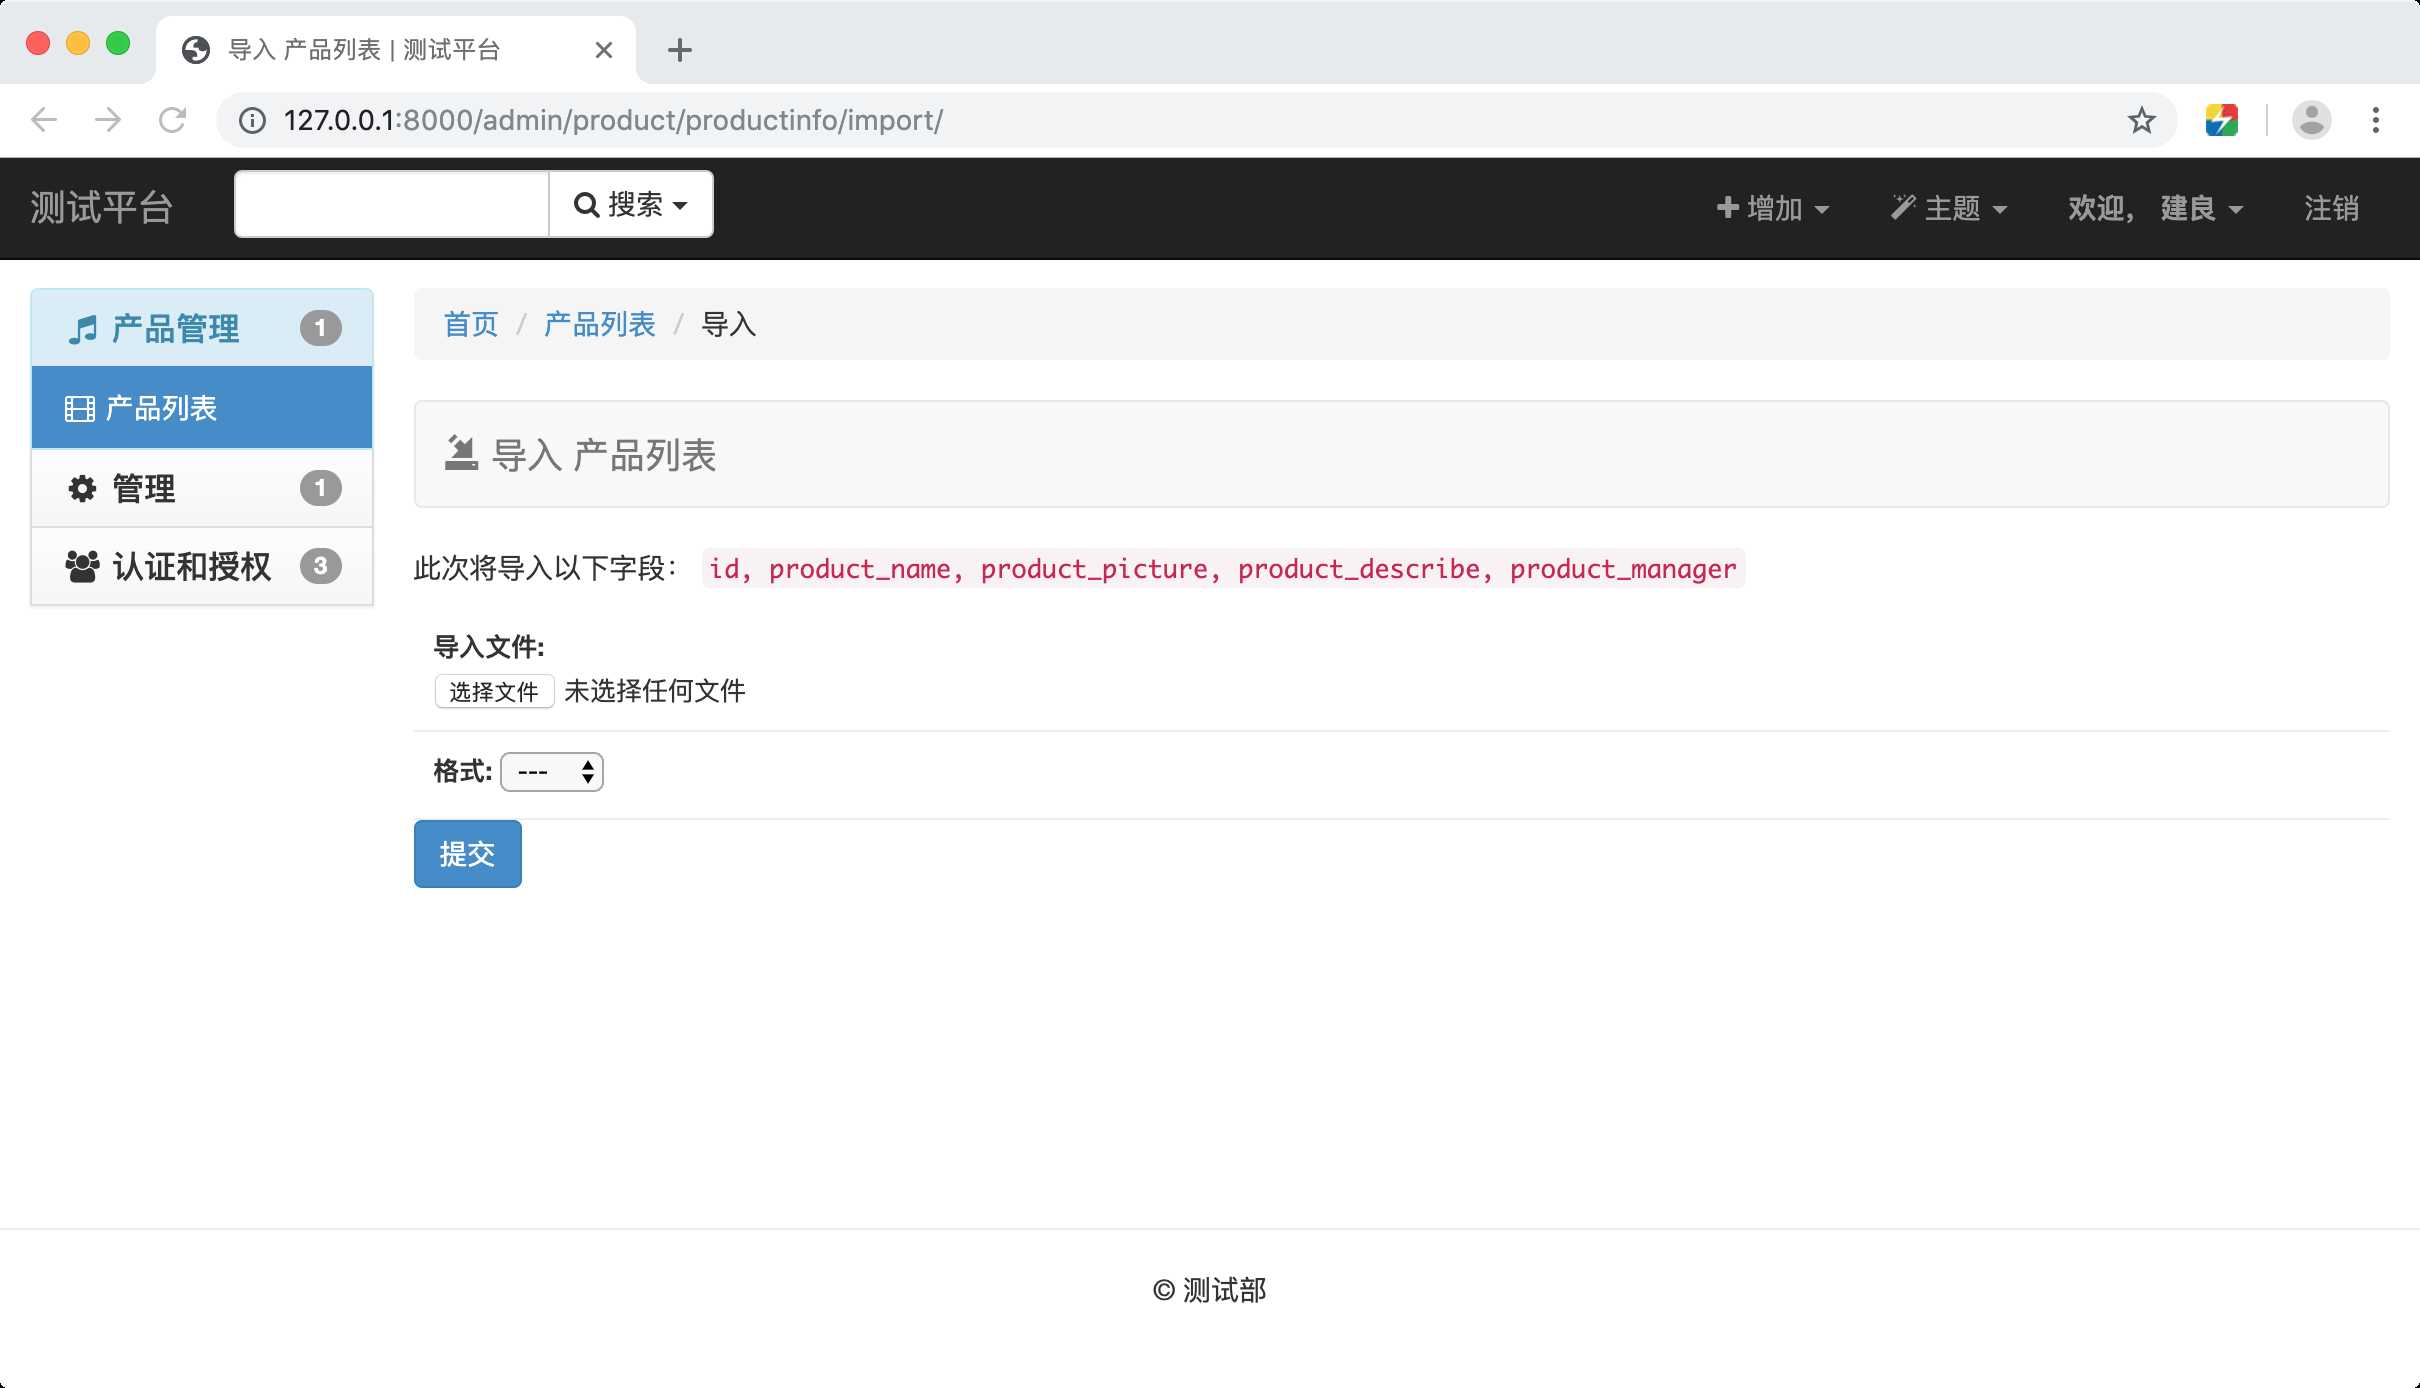
Task: Click the 注销 logout link
Action: coord(2331,208)
